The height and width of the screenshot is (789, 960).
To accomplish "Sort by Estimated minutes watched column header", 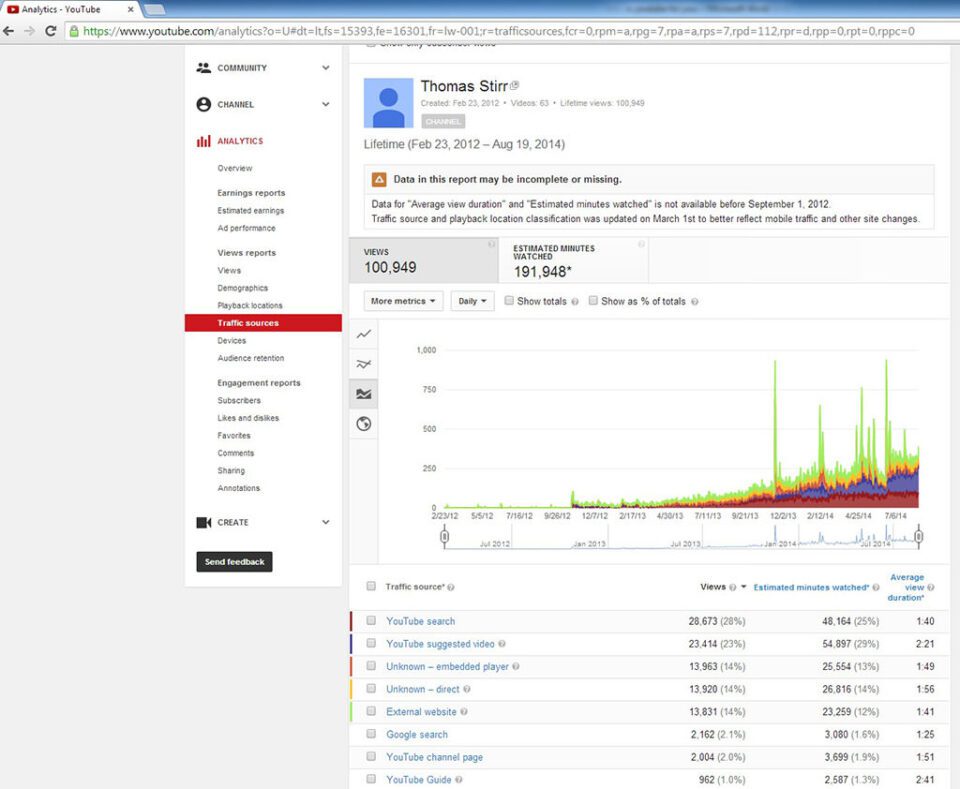I will [x=811, y=588].
